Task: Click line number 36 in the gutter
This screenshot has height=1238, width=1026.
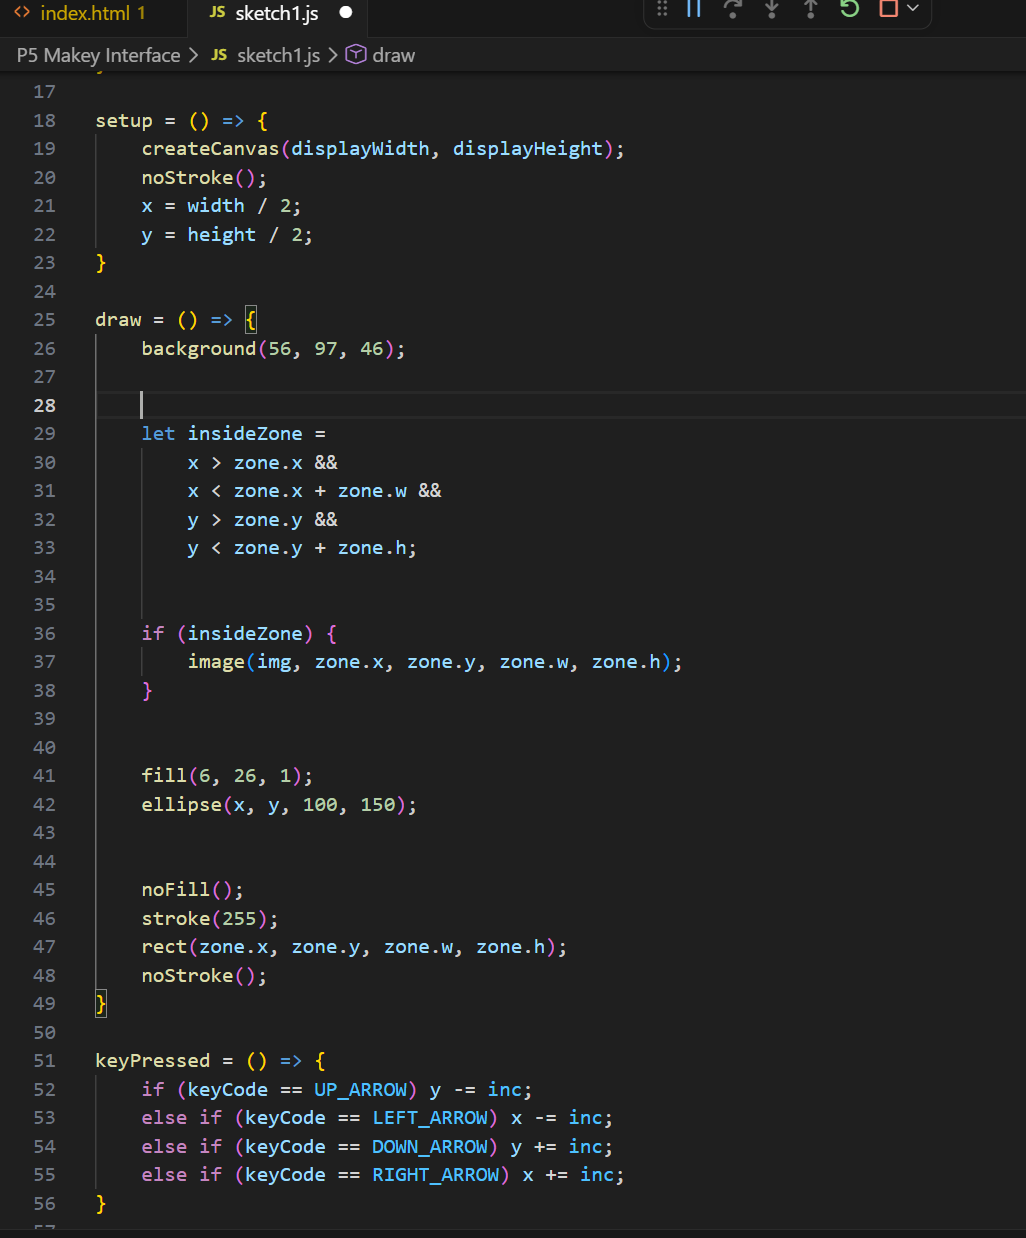Action: click(44, 633)
